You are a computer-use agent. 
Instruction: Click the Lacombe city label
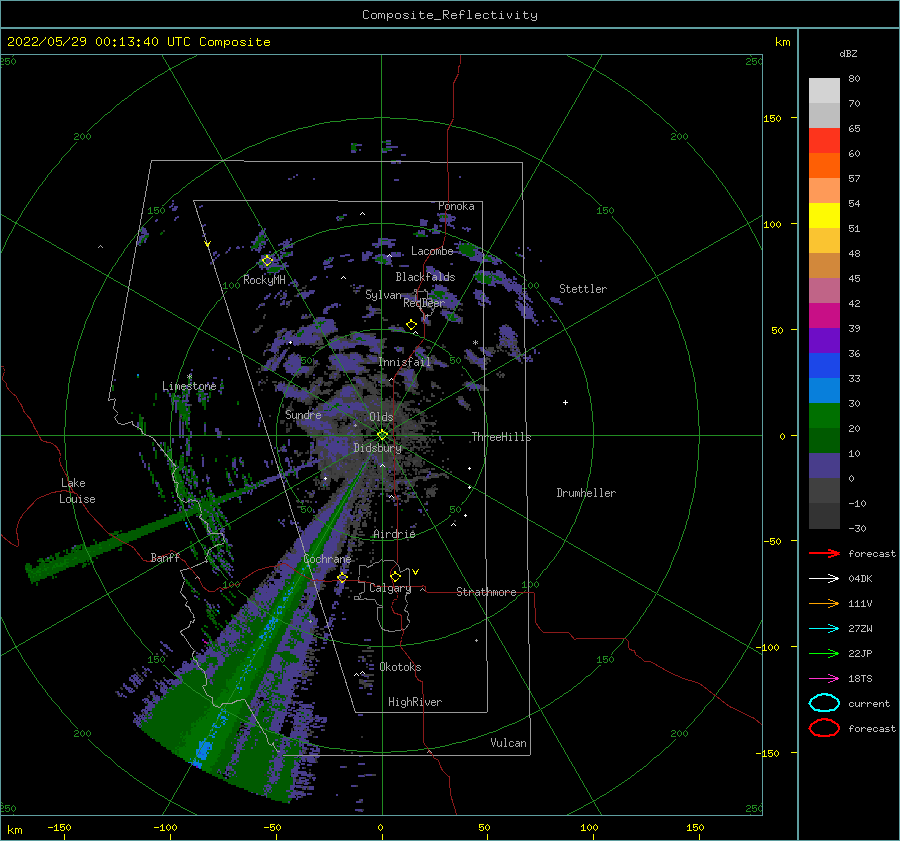pyautogui.click(x=432, y=251)
